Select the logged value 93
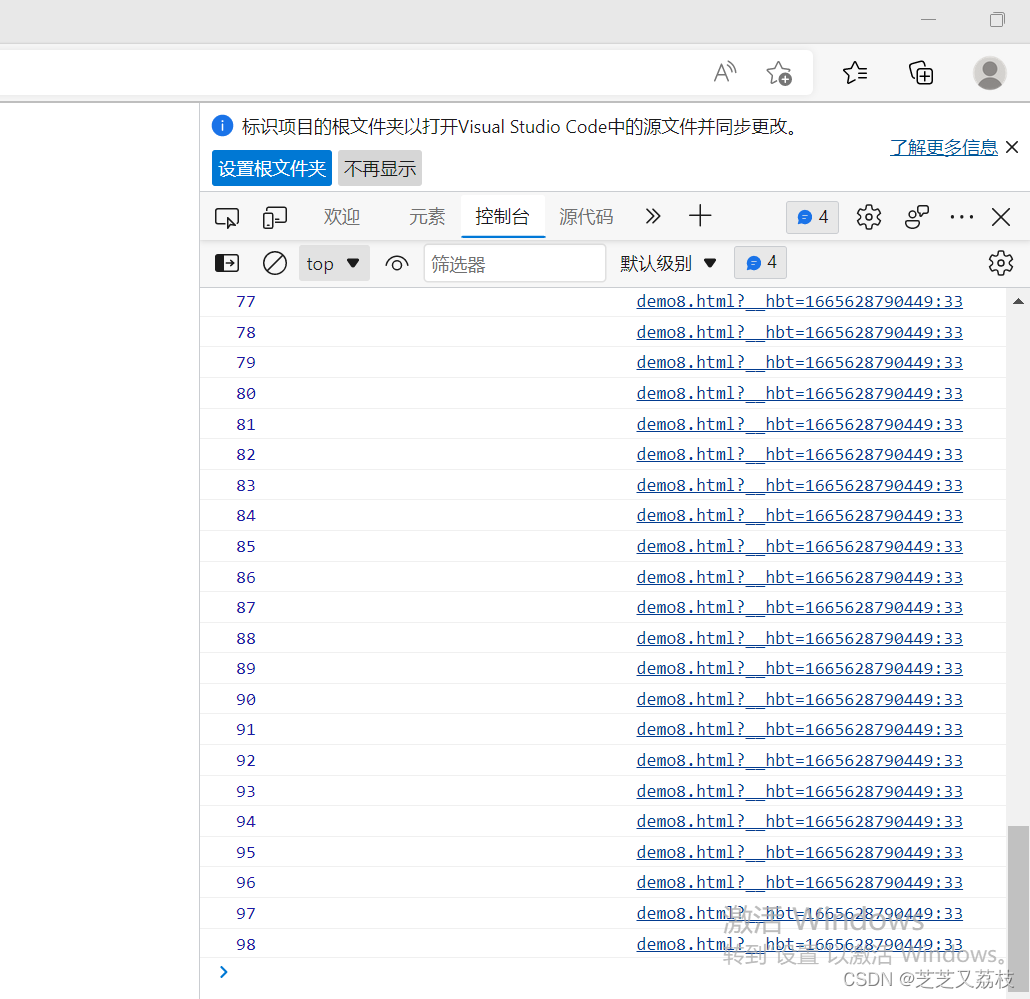1030x999 pixels. [x=246, y=791]
